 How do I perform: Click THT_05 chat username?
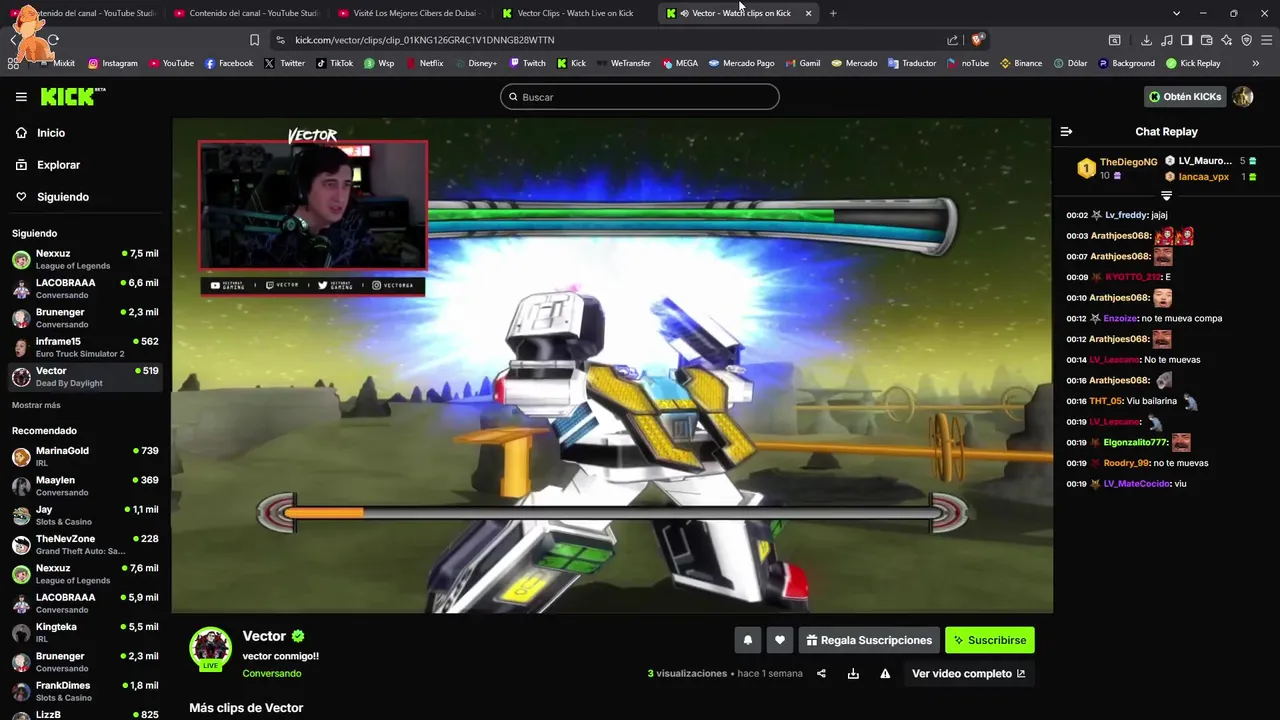pos(1106,401)
